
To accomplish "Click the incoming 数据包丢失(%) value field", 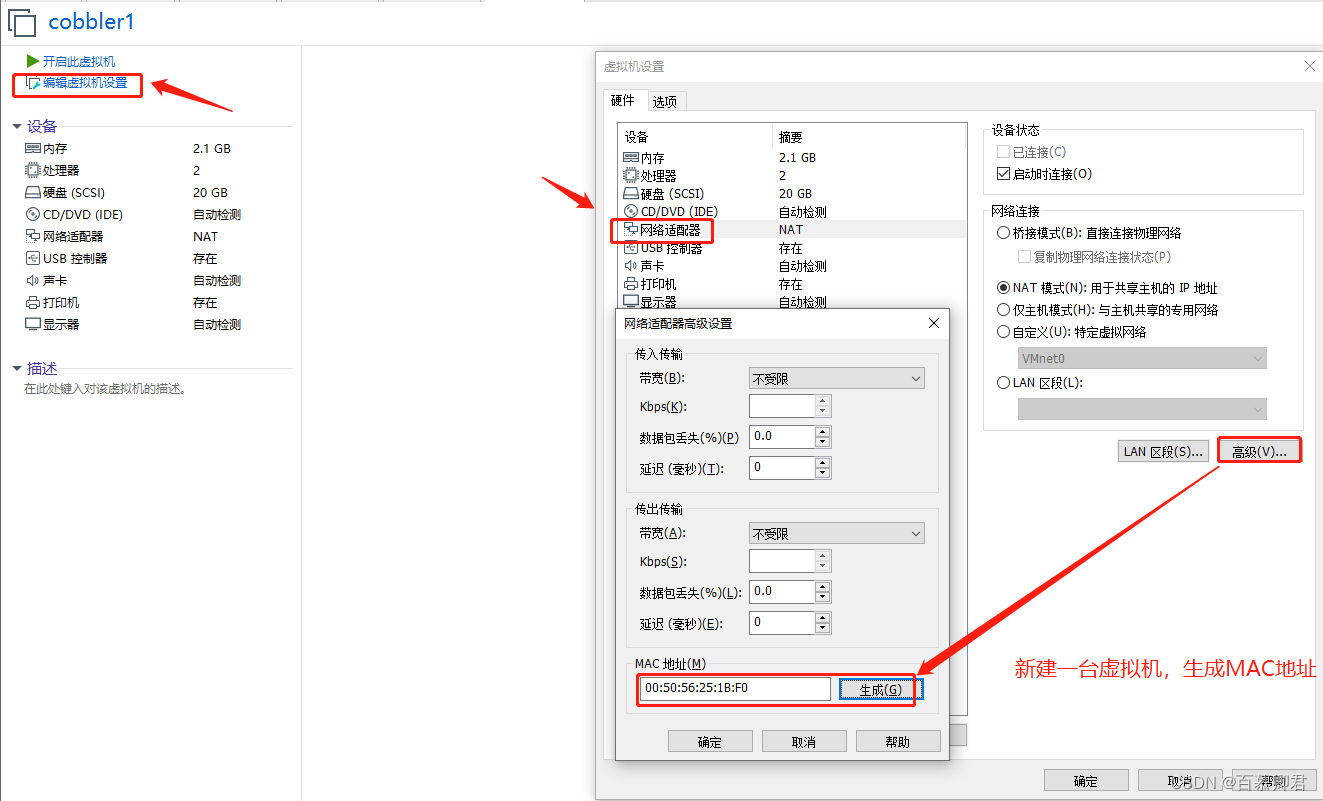I will pos(782,436).
